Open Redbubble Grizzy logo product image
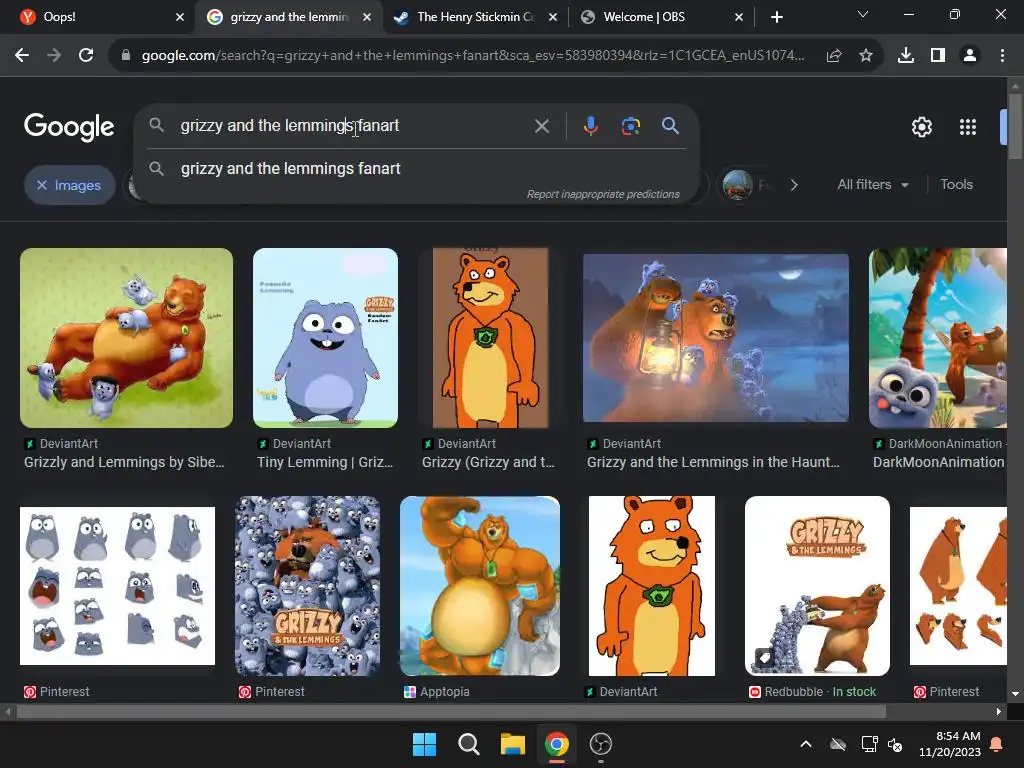The image size is (1024, 768). (x=817, y=586)
